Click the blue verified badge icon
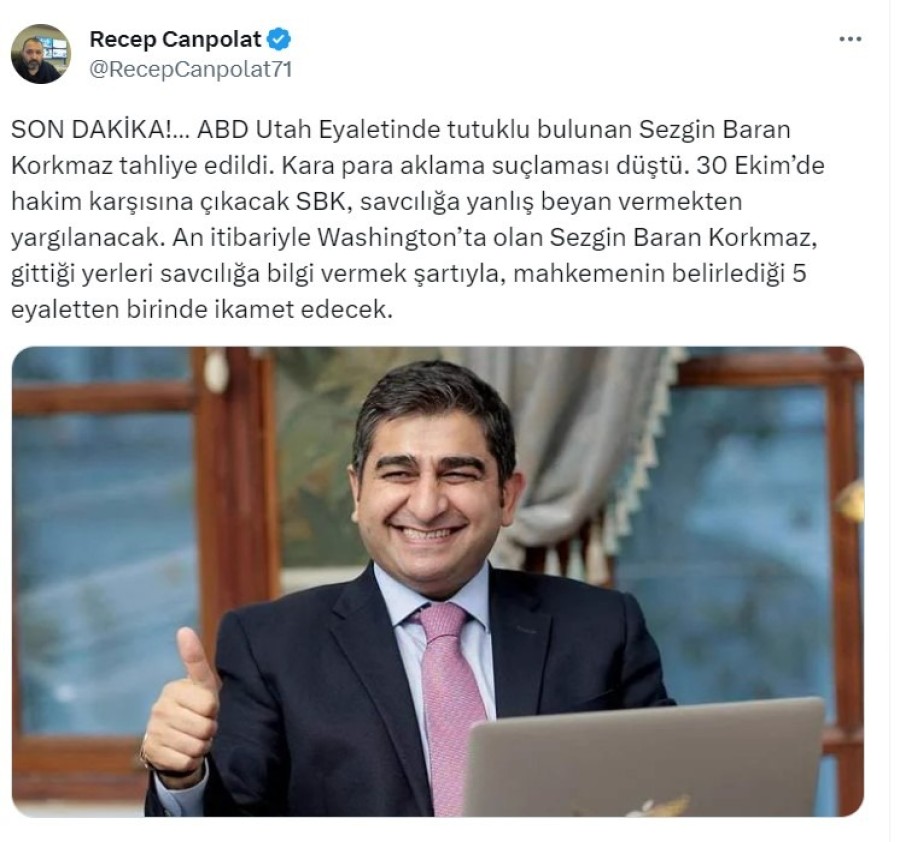Viewport: 900px width, 842px height. [279, 39]
